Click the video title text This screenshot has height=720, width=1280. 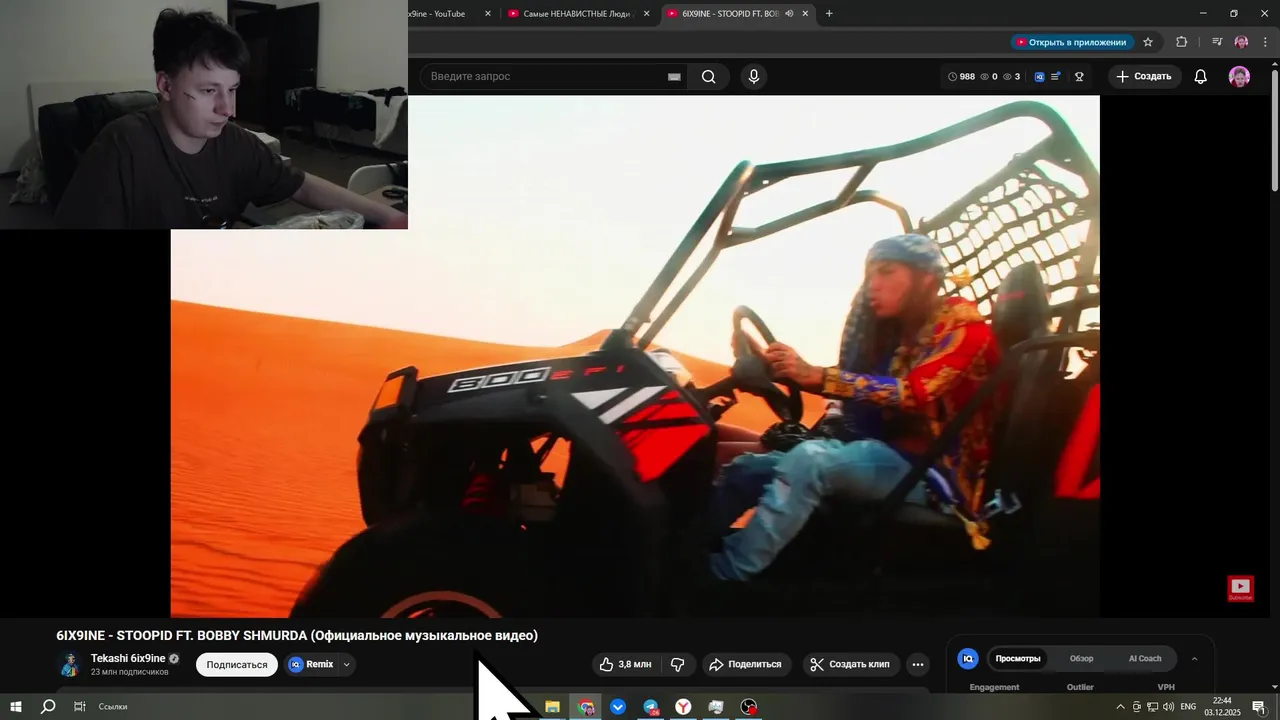(x=297, y=636)
